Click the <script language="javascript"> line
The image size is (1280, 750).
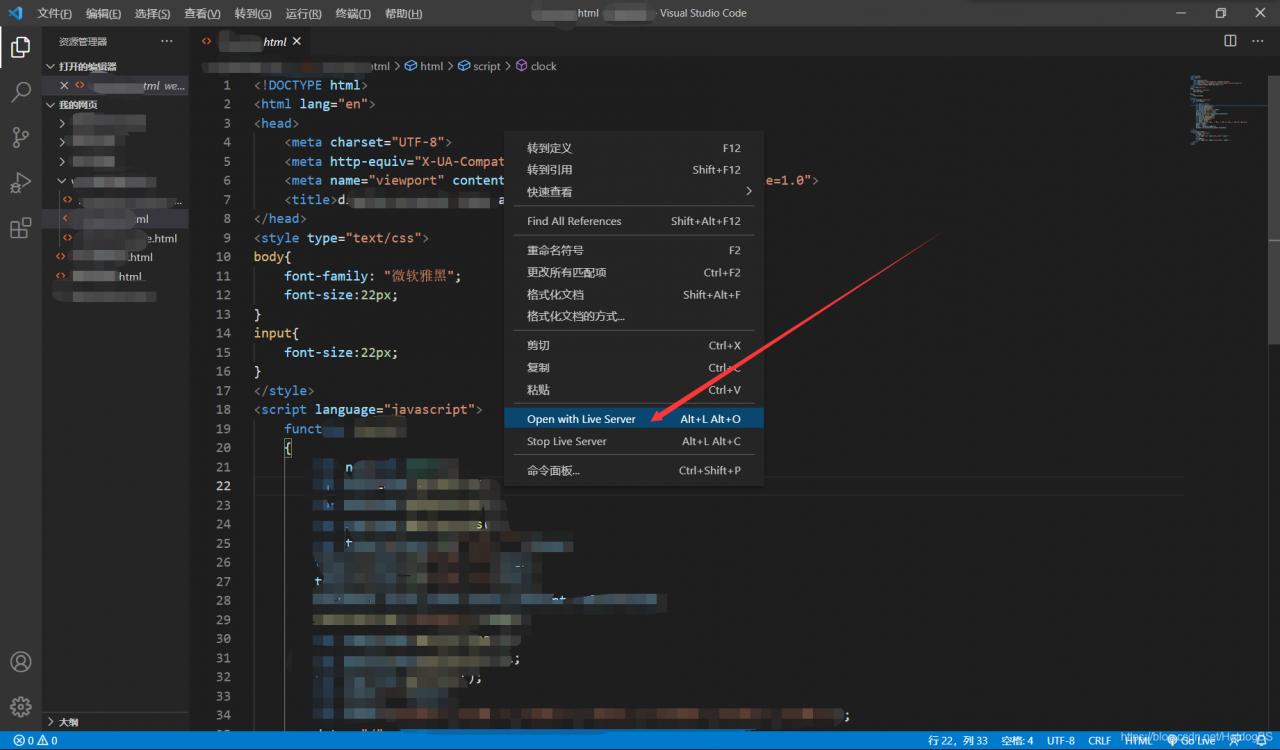coord(368,410)
